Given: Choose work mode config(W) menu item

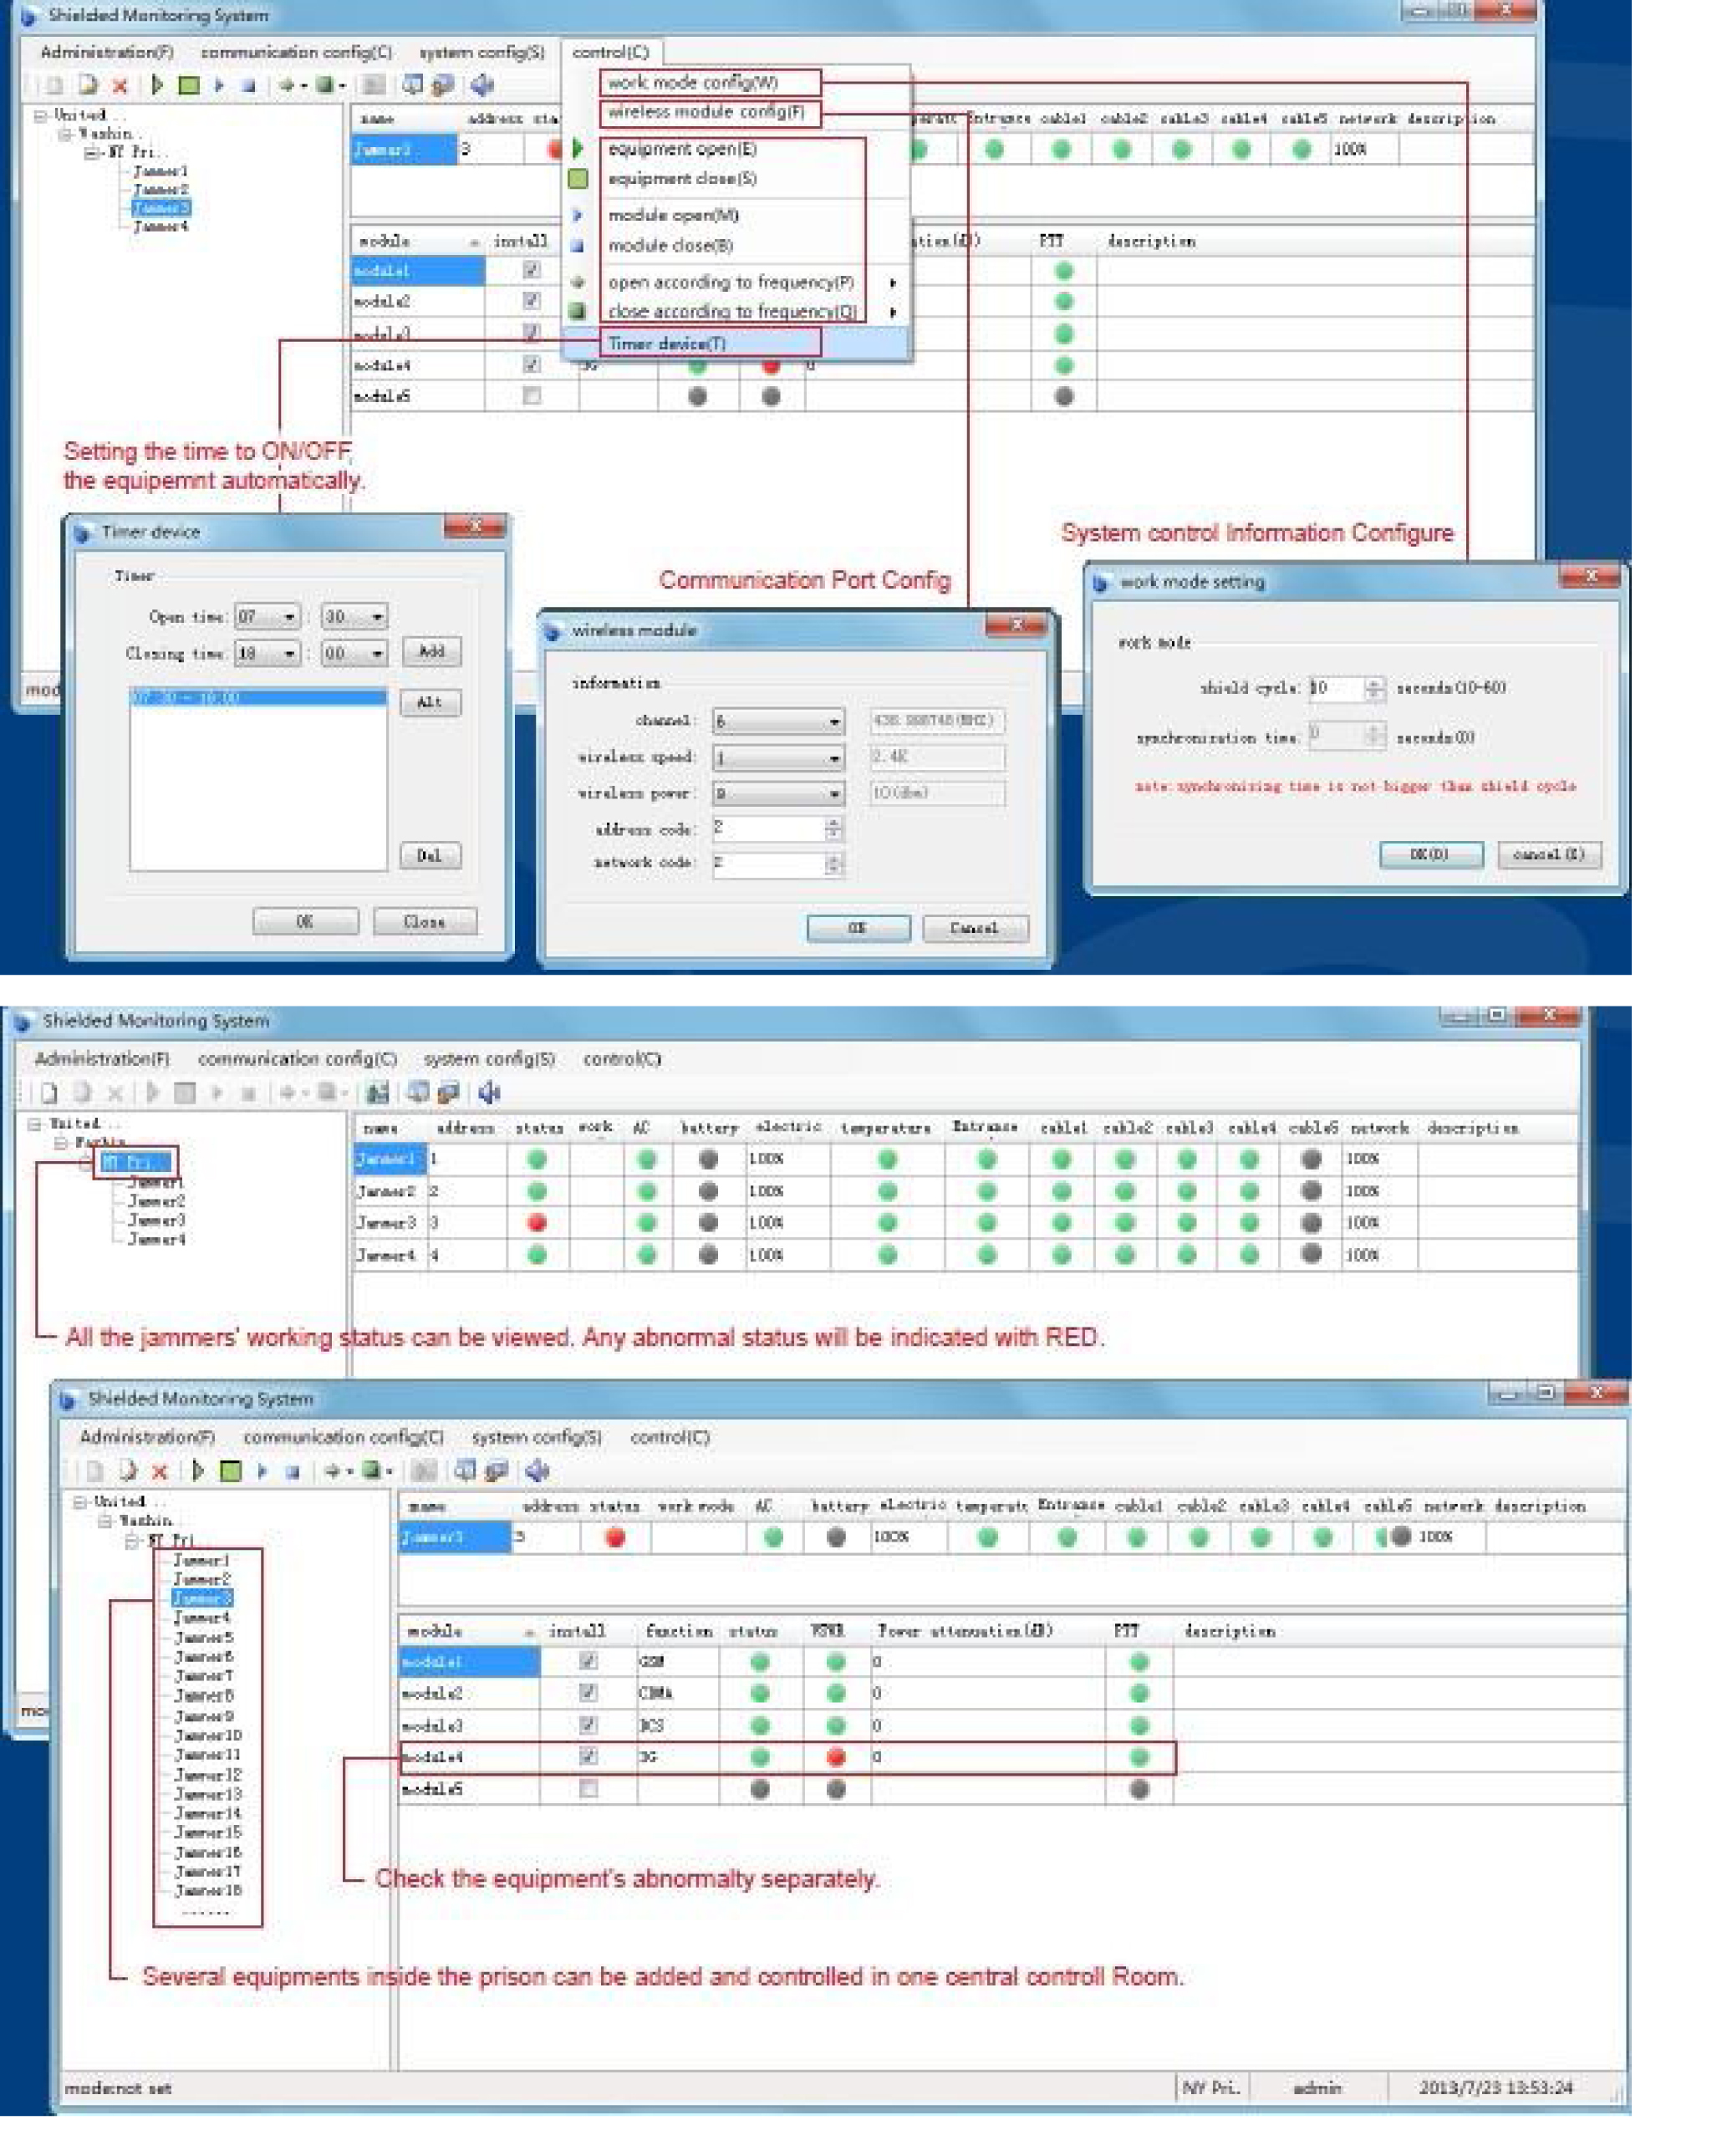Looking at the screenshot, I should tap(692, 83).
